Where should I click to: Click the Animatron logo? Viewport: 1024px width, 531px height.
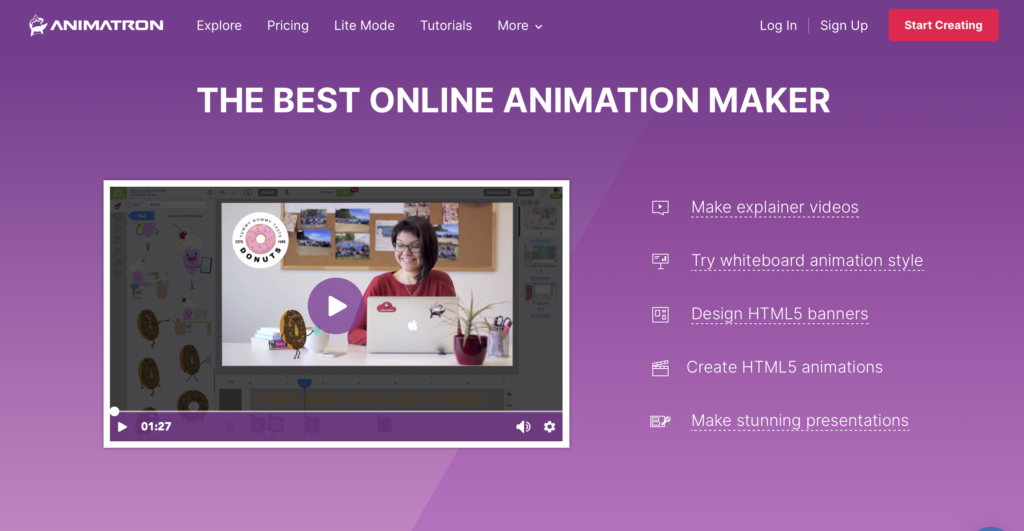pos(96,25)
